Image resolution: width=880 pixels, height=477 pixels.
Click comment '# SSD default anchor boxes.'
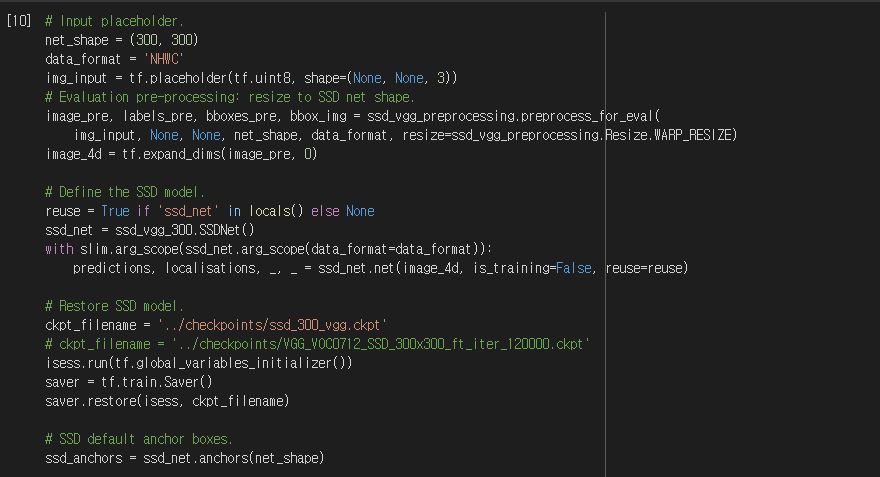139,439
